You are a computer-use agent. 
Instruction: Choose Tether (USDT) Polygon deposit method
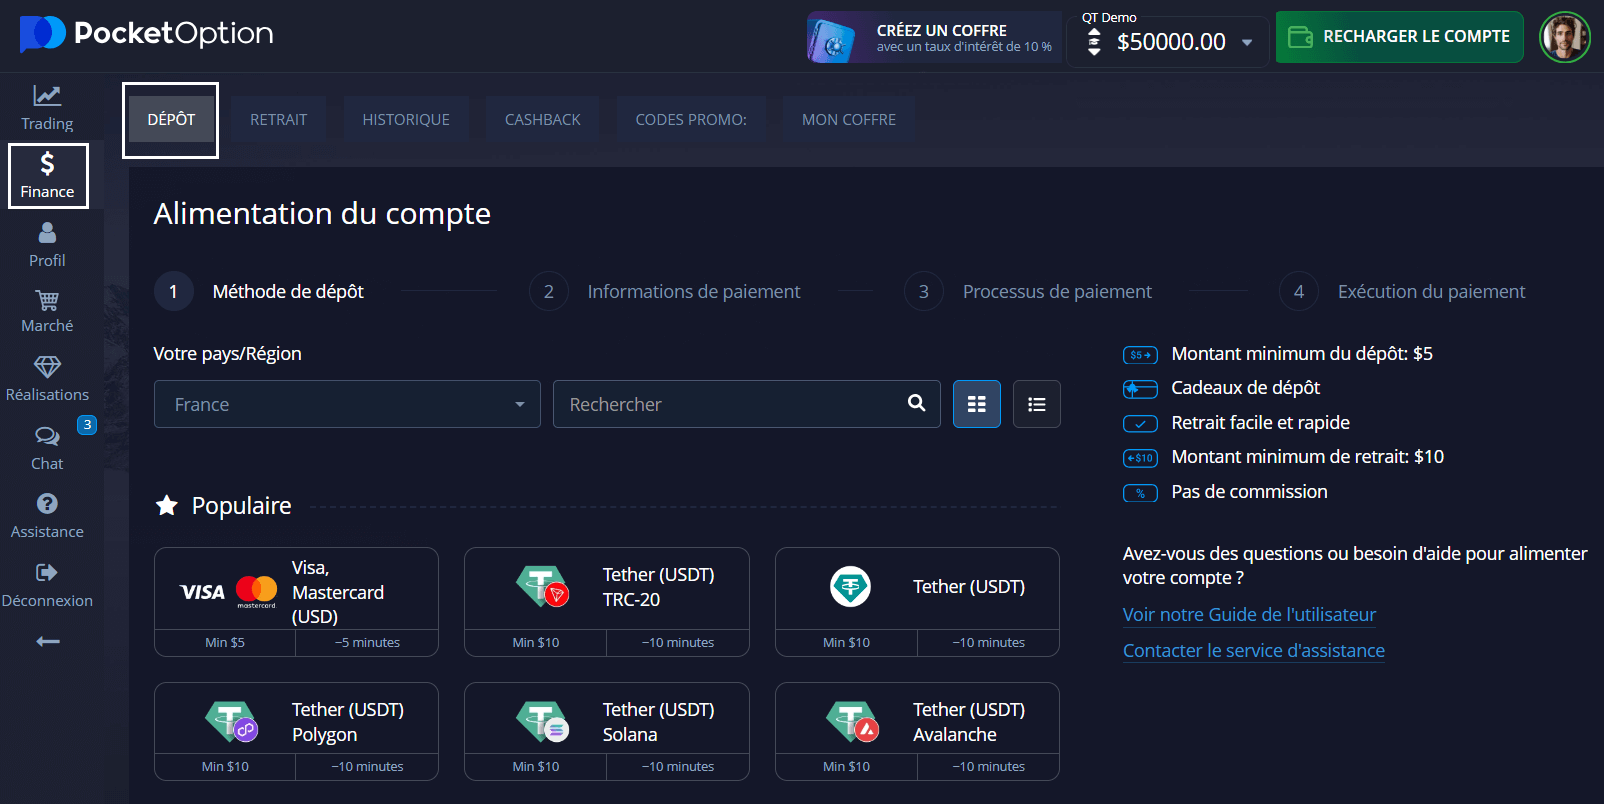(296, 731)
